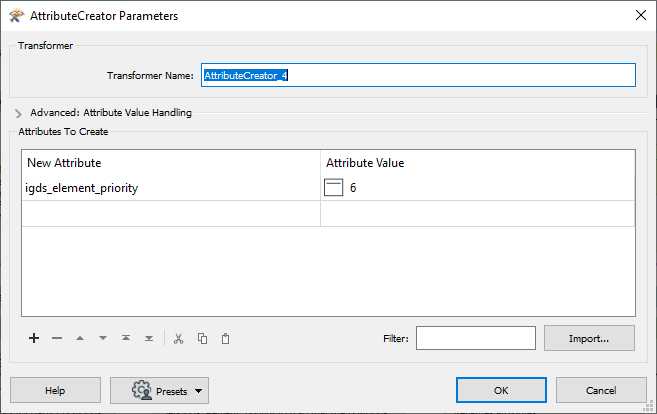This screenshot has height=414, width=657.
Task: Click the gear icon on Presets button
Action: click(x=142, y=390)
